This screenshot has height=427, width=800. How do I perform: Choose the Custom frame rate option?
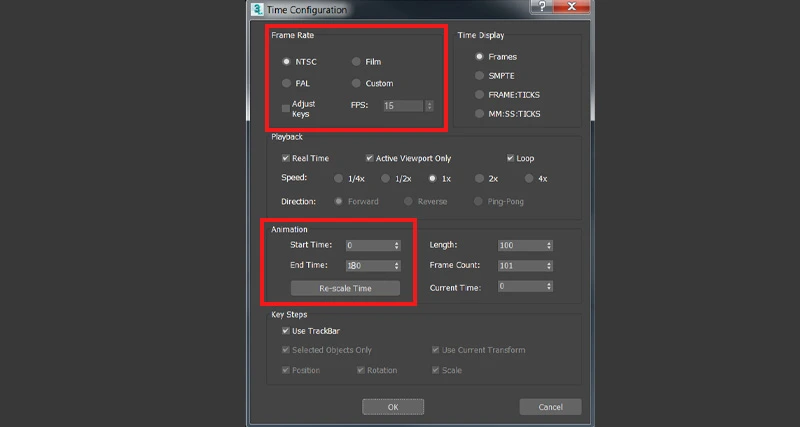356,83
